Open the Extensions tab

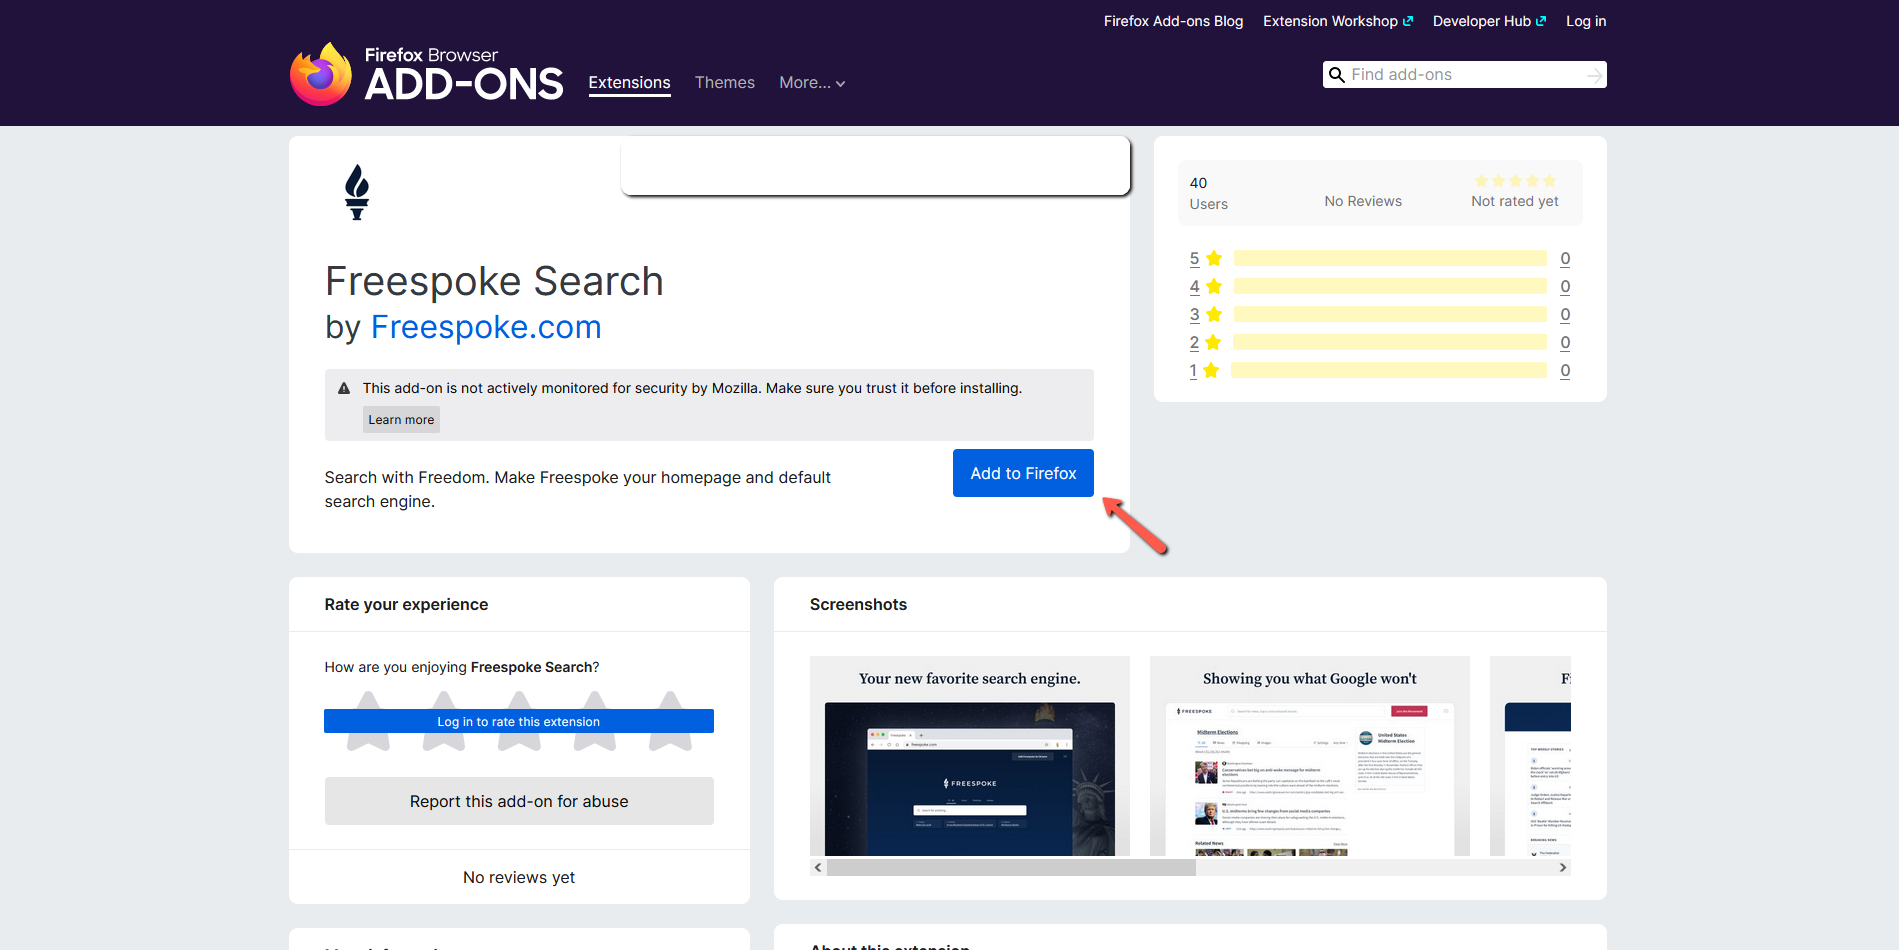pos(629,83)
